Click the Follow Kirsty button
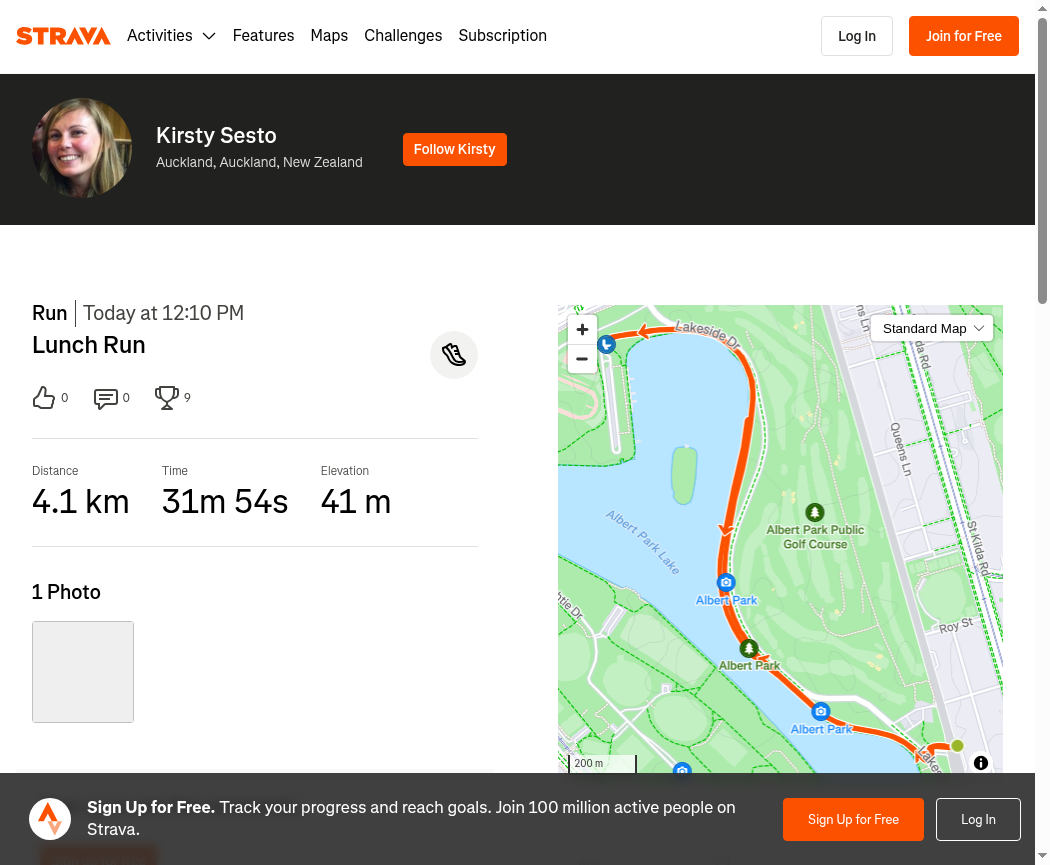1050x865 pixels. (x=455, y=149)
